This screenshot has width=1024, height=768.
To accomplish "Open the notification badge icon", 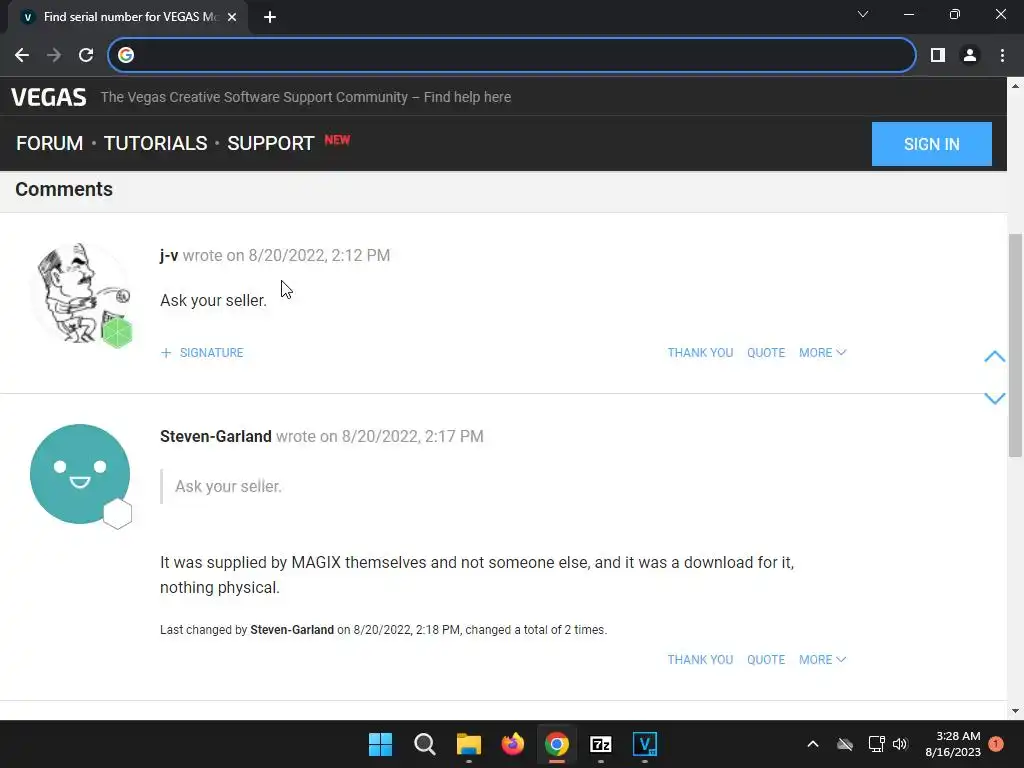I will point(996,744).
